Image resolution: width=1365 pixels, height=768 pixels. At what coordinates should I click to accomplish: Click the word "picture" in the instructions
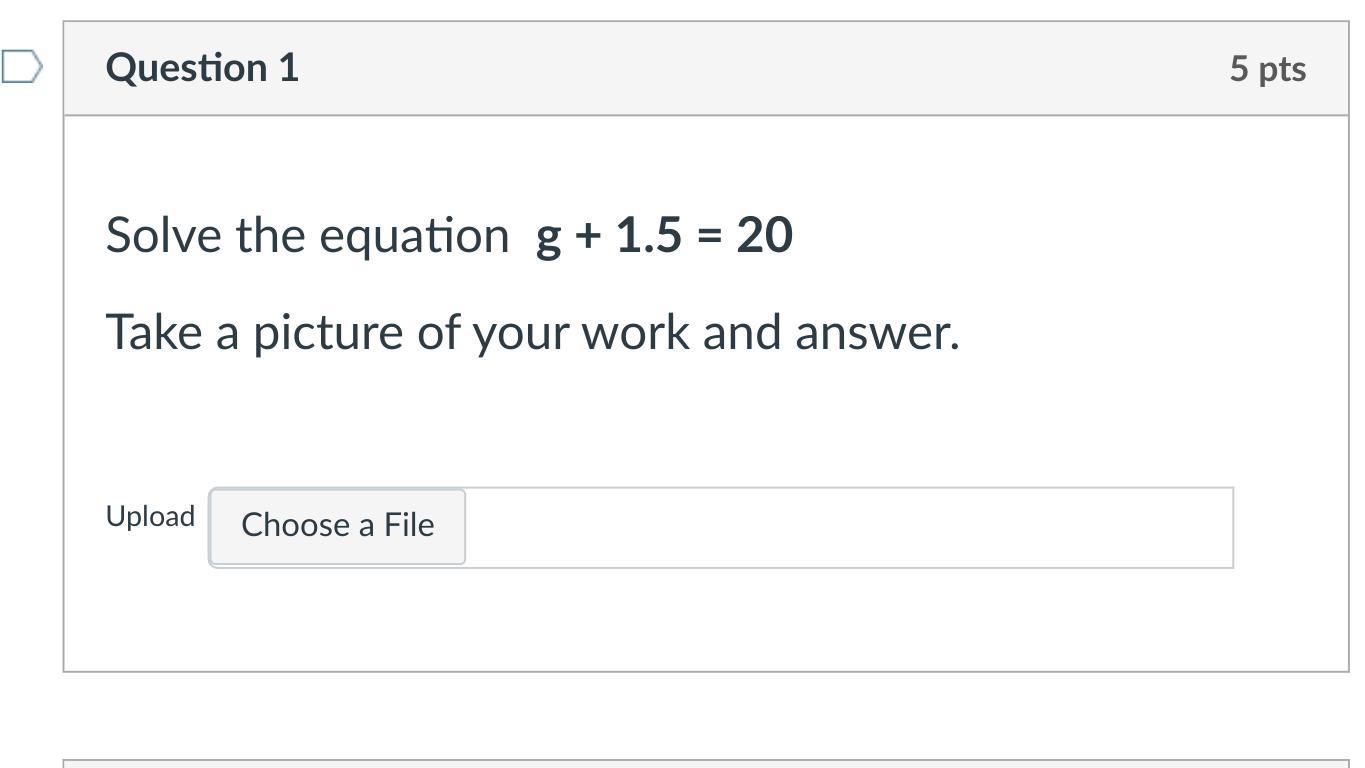[328, 333]
